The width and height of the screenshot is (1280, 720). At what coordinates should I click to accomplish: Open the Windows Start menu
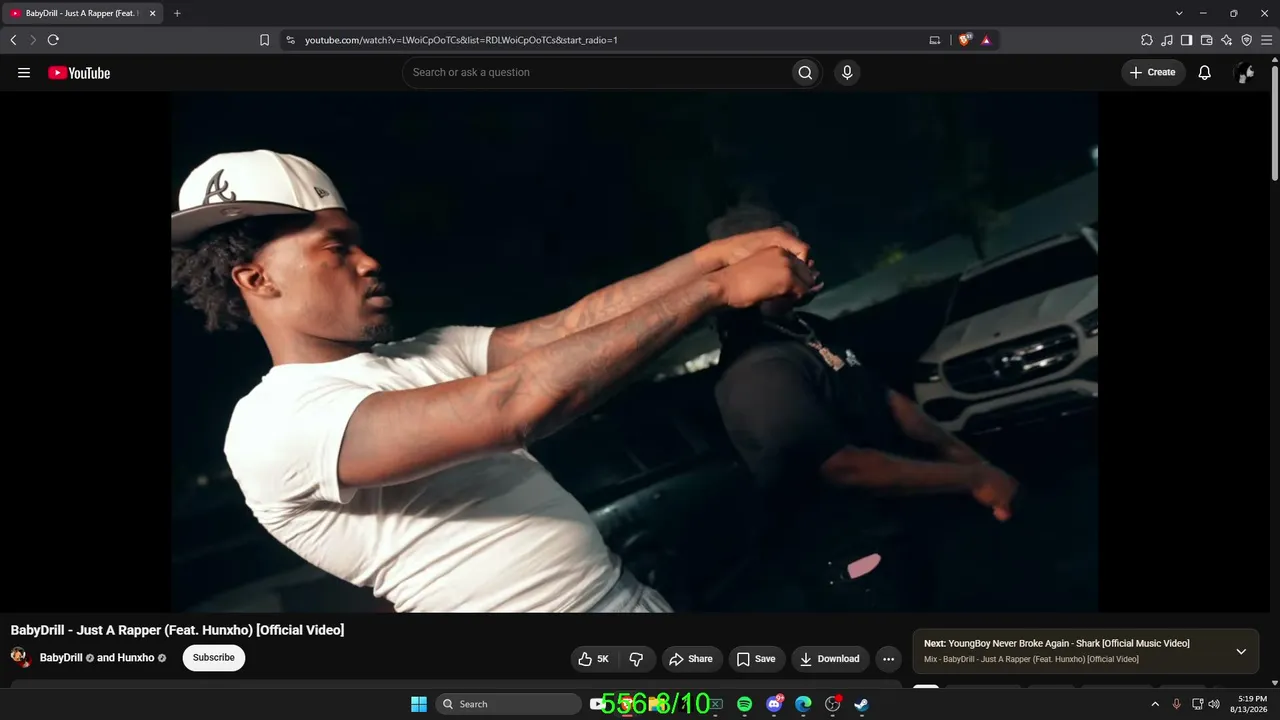click(x=419, y=704)
